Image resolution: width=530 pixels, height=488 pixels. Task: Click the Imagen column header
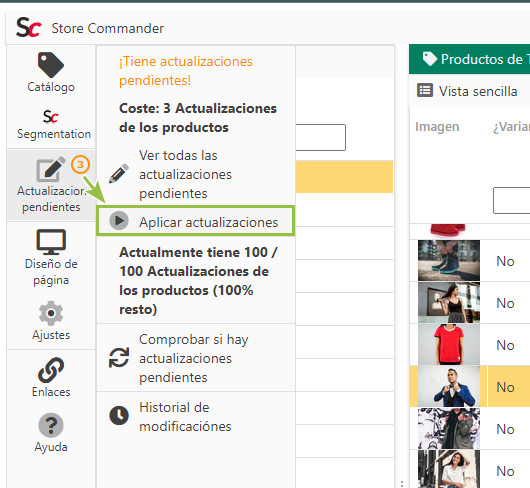pos(437,127)
